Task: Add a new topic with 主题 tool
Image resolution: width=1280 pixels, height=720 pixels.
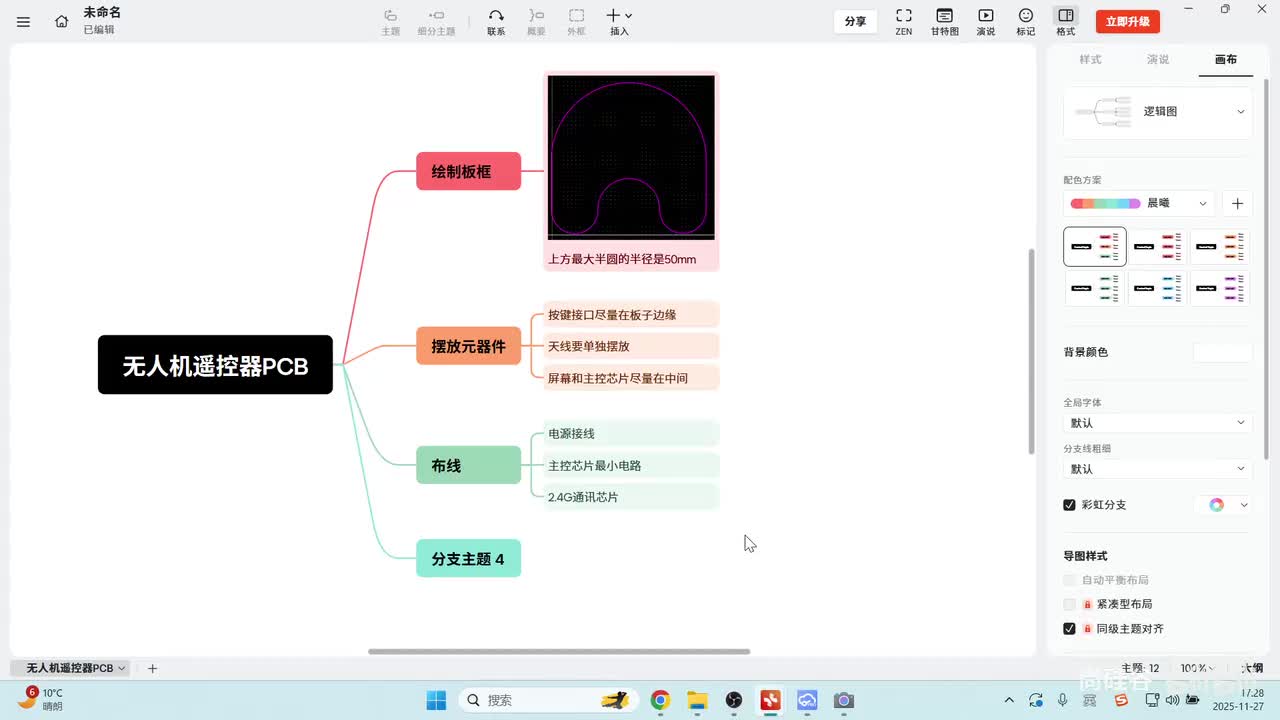Action: point(390,22)
